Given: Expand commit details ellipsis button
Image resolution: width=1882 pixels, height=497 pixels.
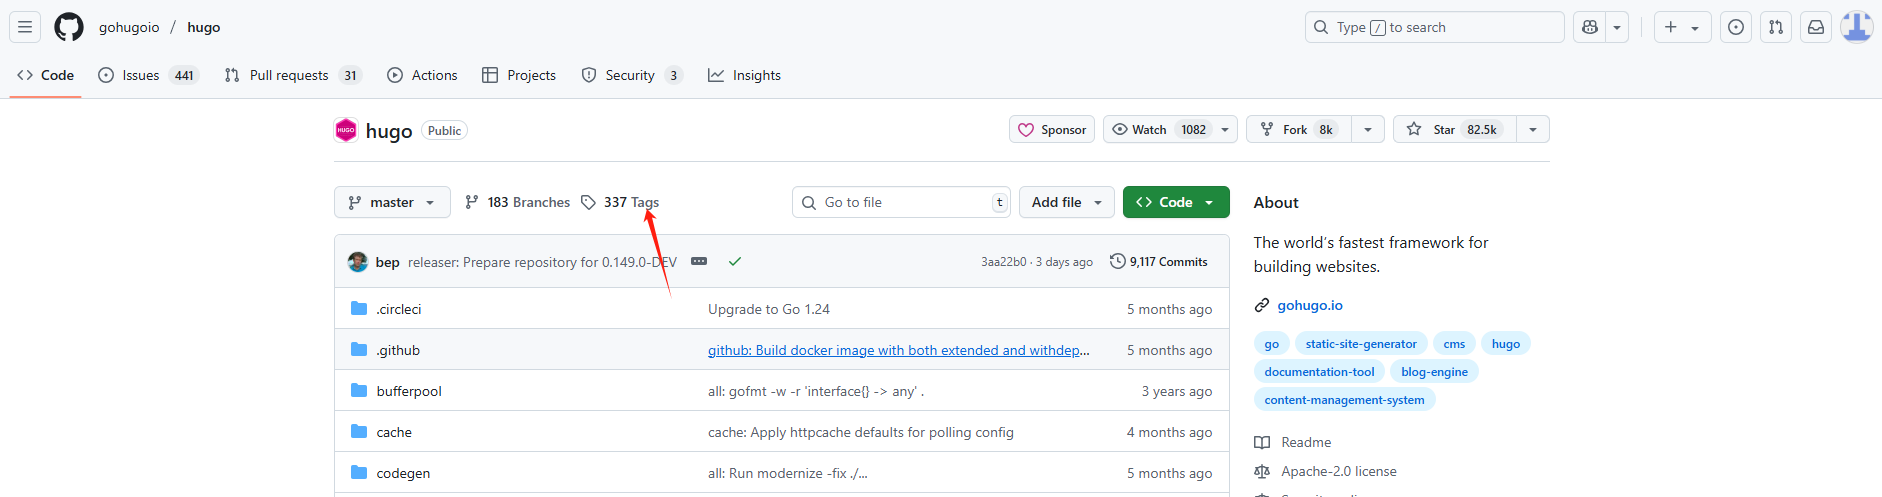Looking at the screenshot, I should pos(699,262).
